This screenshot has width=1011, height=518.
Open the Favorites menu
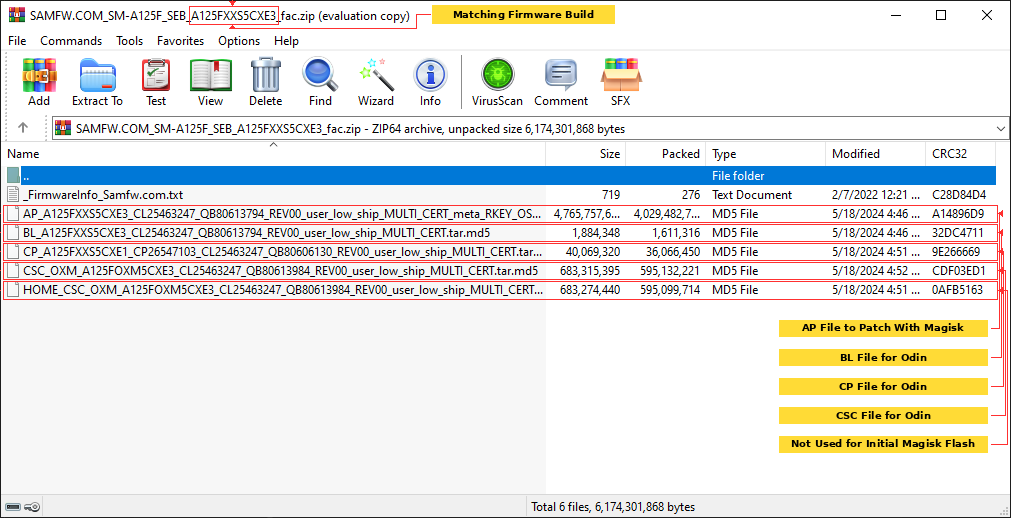(x=181, y=41)
